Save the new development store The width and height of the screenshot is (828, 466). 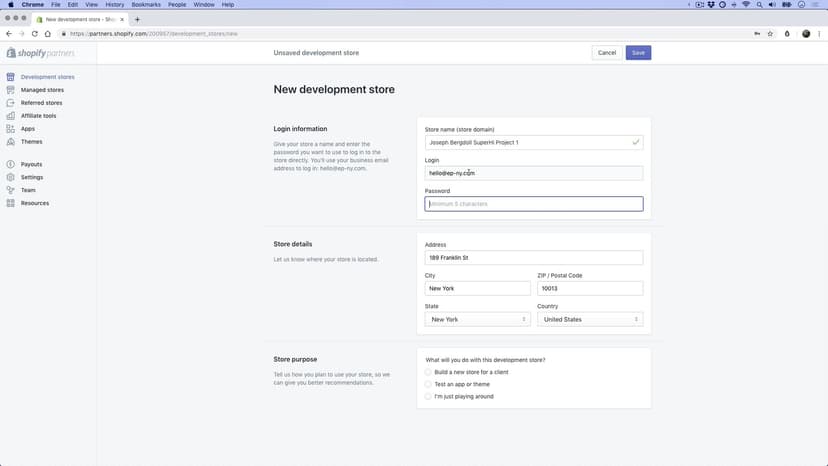click(x=638, y=53)
